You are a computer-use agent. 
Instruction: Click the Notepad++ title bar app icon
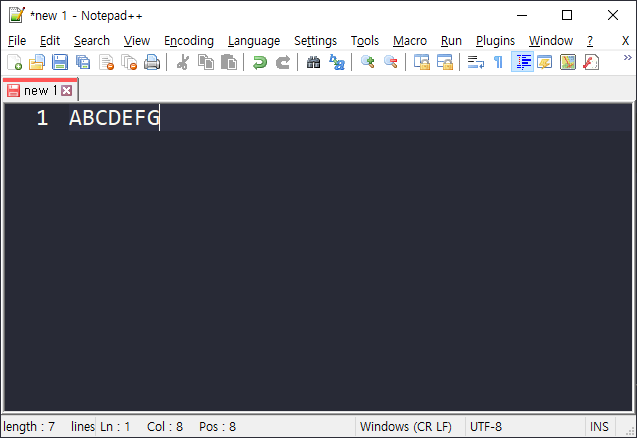pos(17,15)
